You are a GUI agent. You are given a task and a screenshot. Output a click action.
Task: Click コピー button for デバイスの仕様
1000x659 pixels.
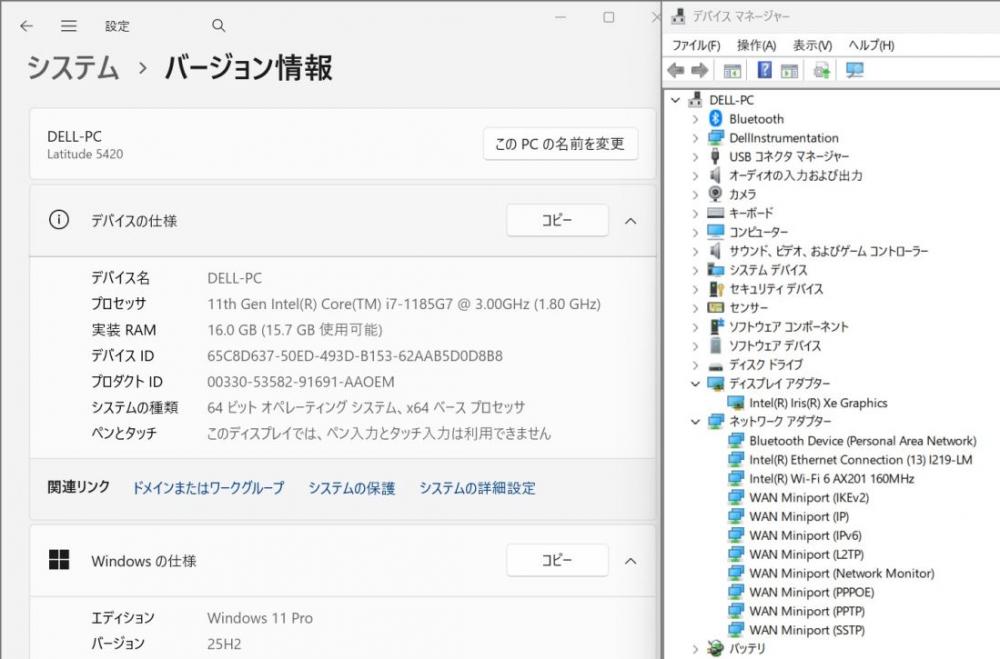pyautogui.click(x=557, y=221)
